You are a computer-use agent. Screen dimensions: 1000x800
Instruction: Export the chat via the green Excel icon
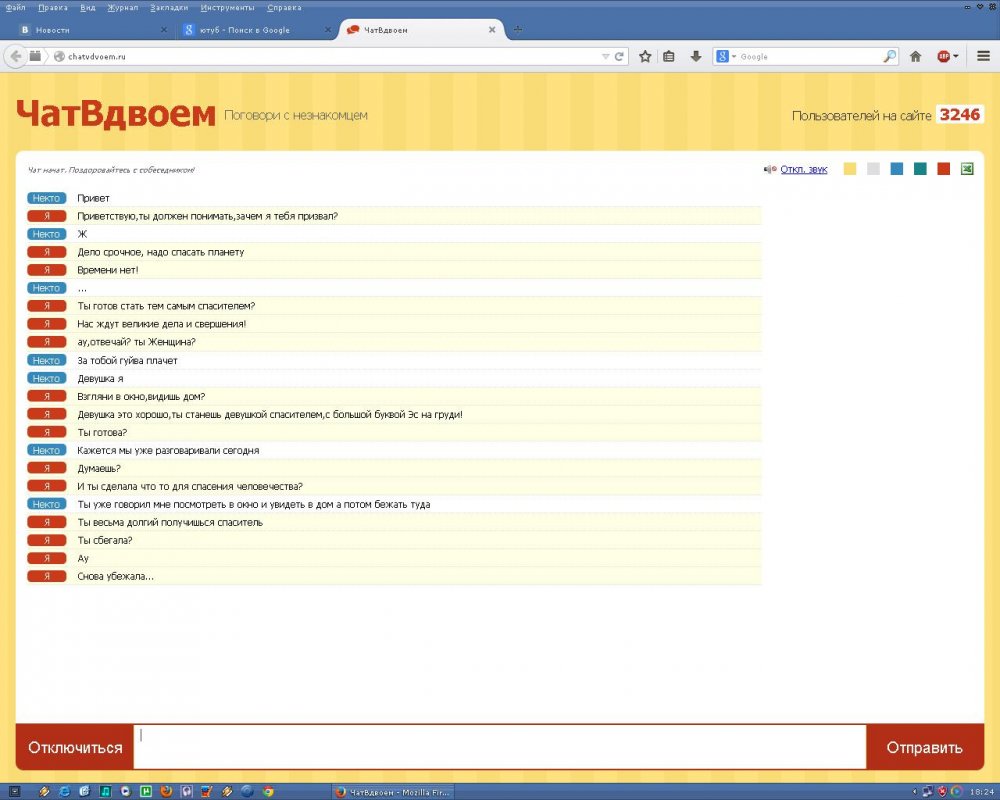967,169
